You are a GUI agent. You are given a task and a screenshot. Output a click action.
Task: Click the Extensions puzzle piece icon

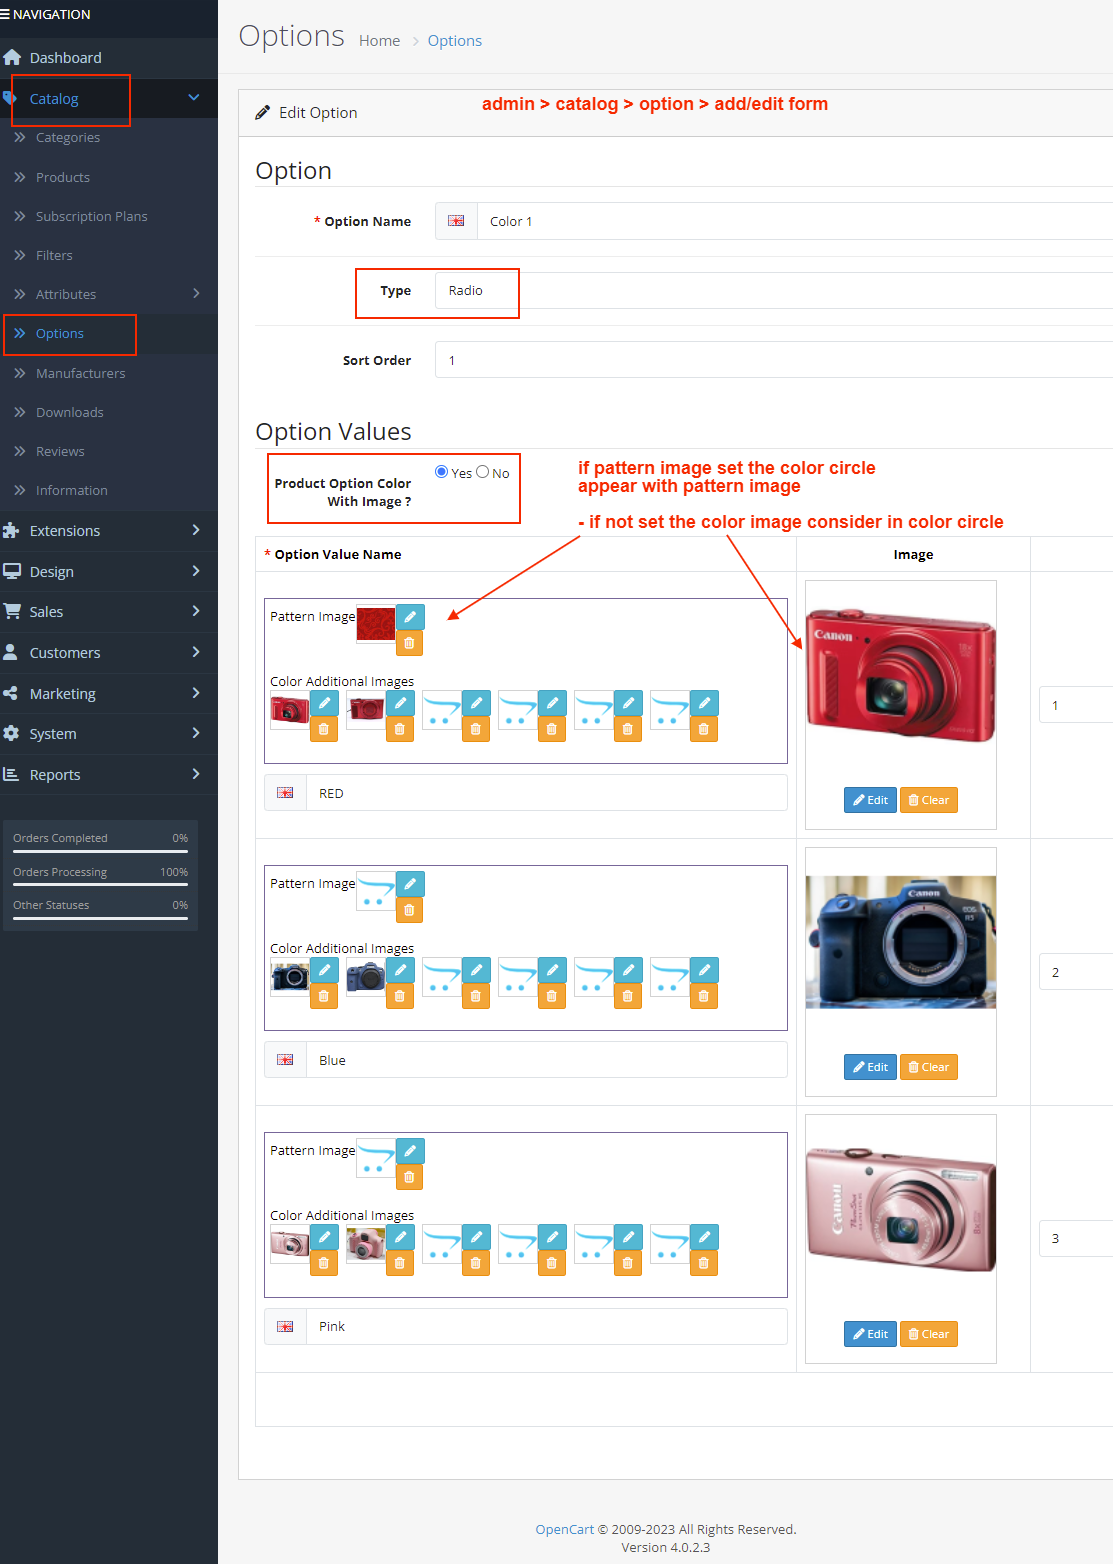tap(12, 531)
